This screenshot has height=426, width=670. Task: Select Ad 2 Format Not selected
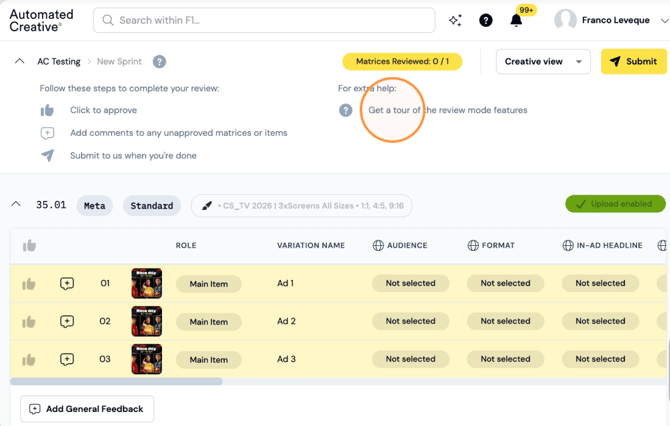pyautogui.click(x=505, y=321)
